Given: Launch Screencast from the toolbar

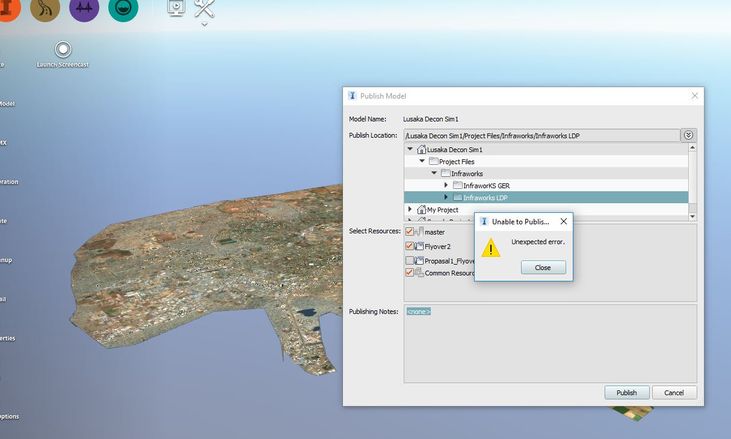Looking at the screenshot, I should pyautogui.click(x=63, y=55).
